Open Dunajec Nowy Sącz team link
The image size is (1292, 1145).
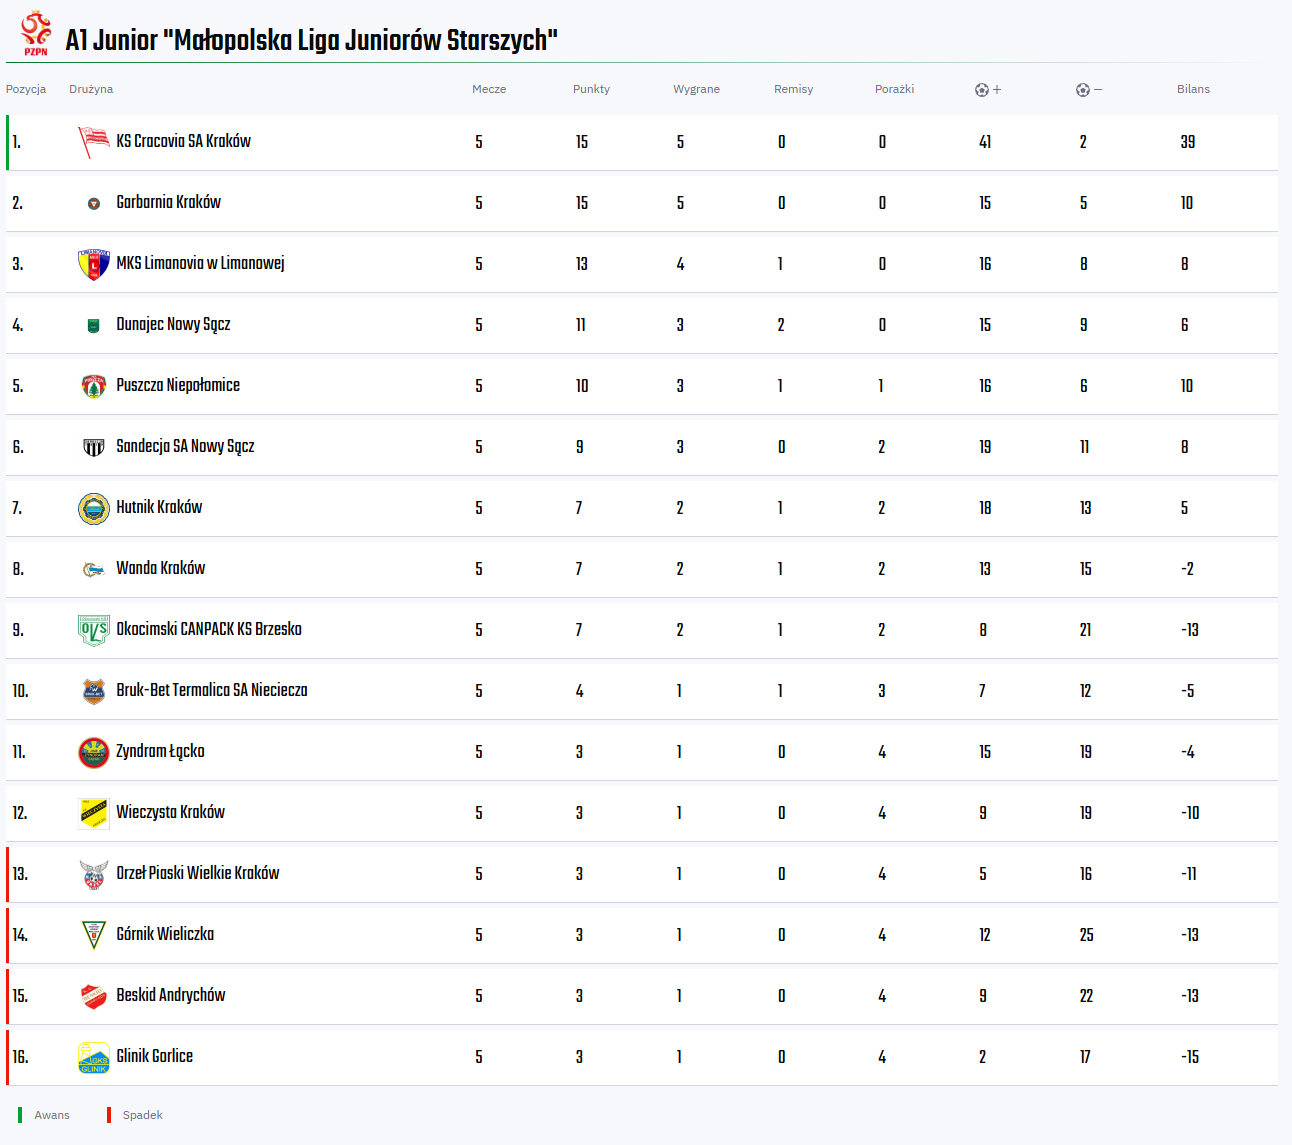(173, 324)
